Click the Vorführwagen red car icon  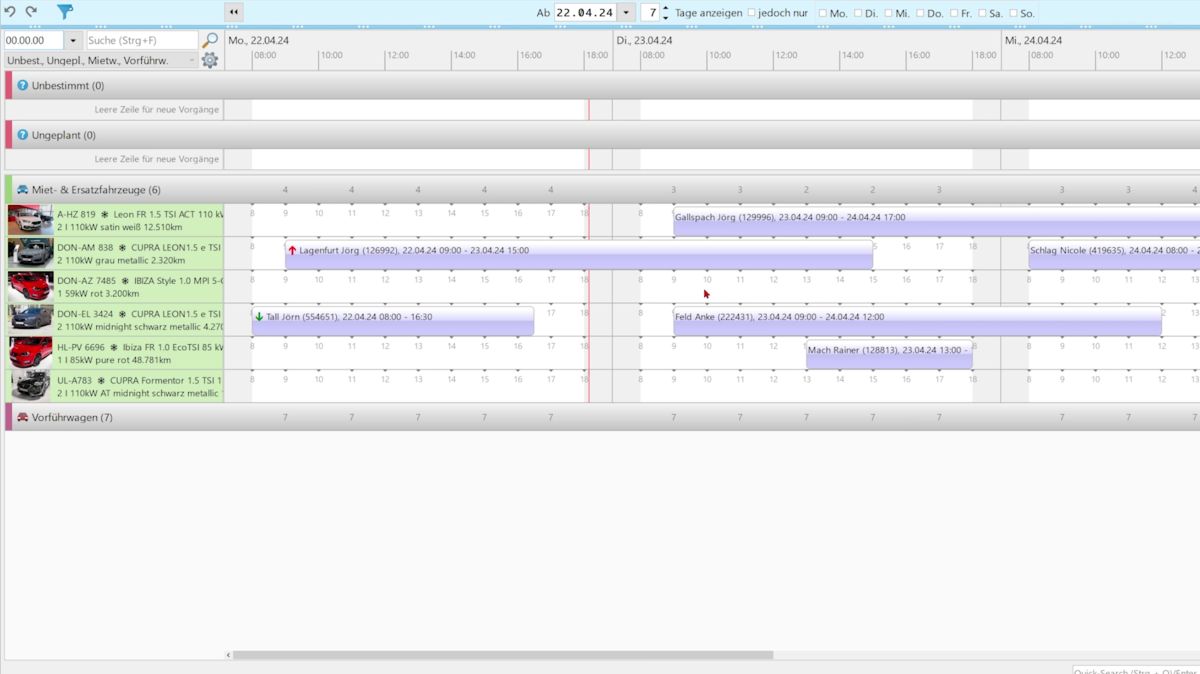[x=22, y=417]
